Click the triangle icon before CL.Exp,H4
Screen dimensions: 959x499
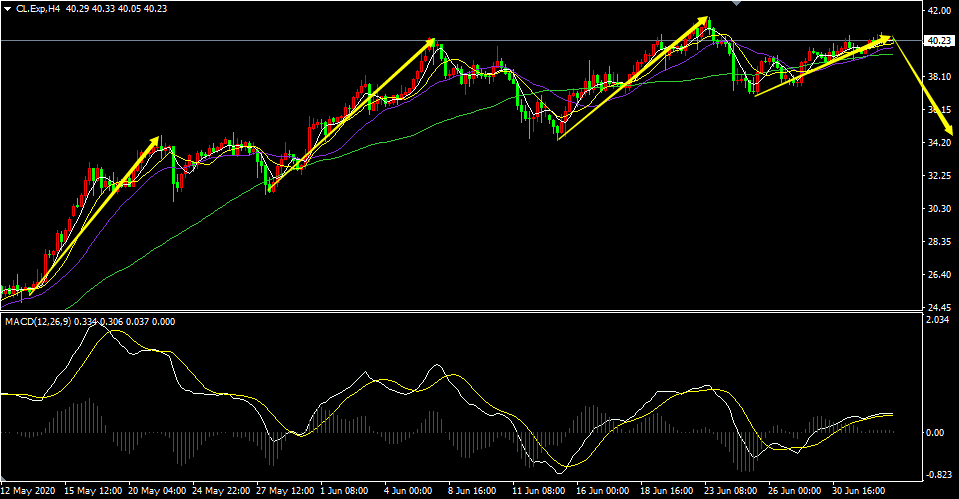coord(7,9)
